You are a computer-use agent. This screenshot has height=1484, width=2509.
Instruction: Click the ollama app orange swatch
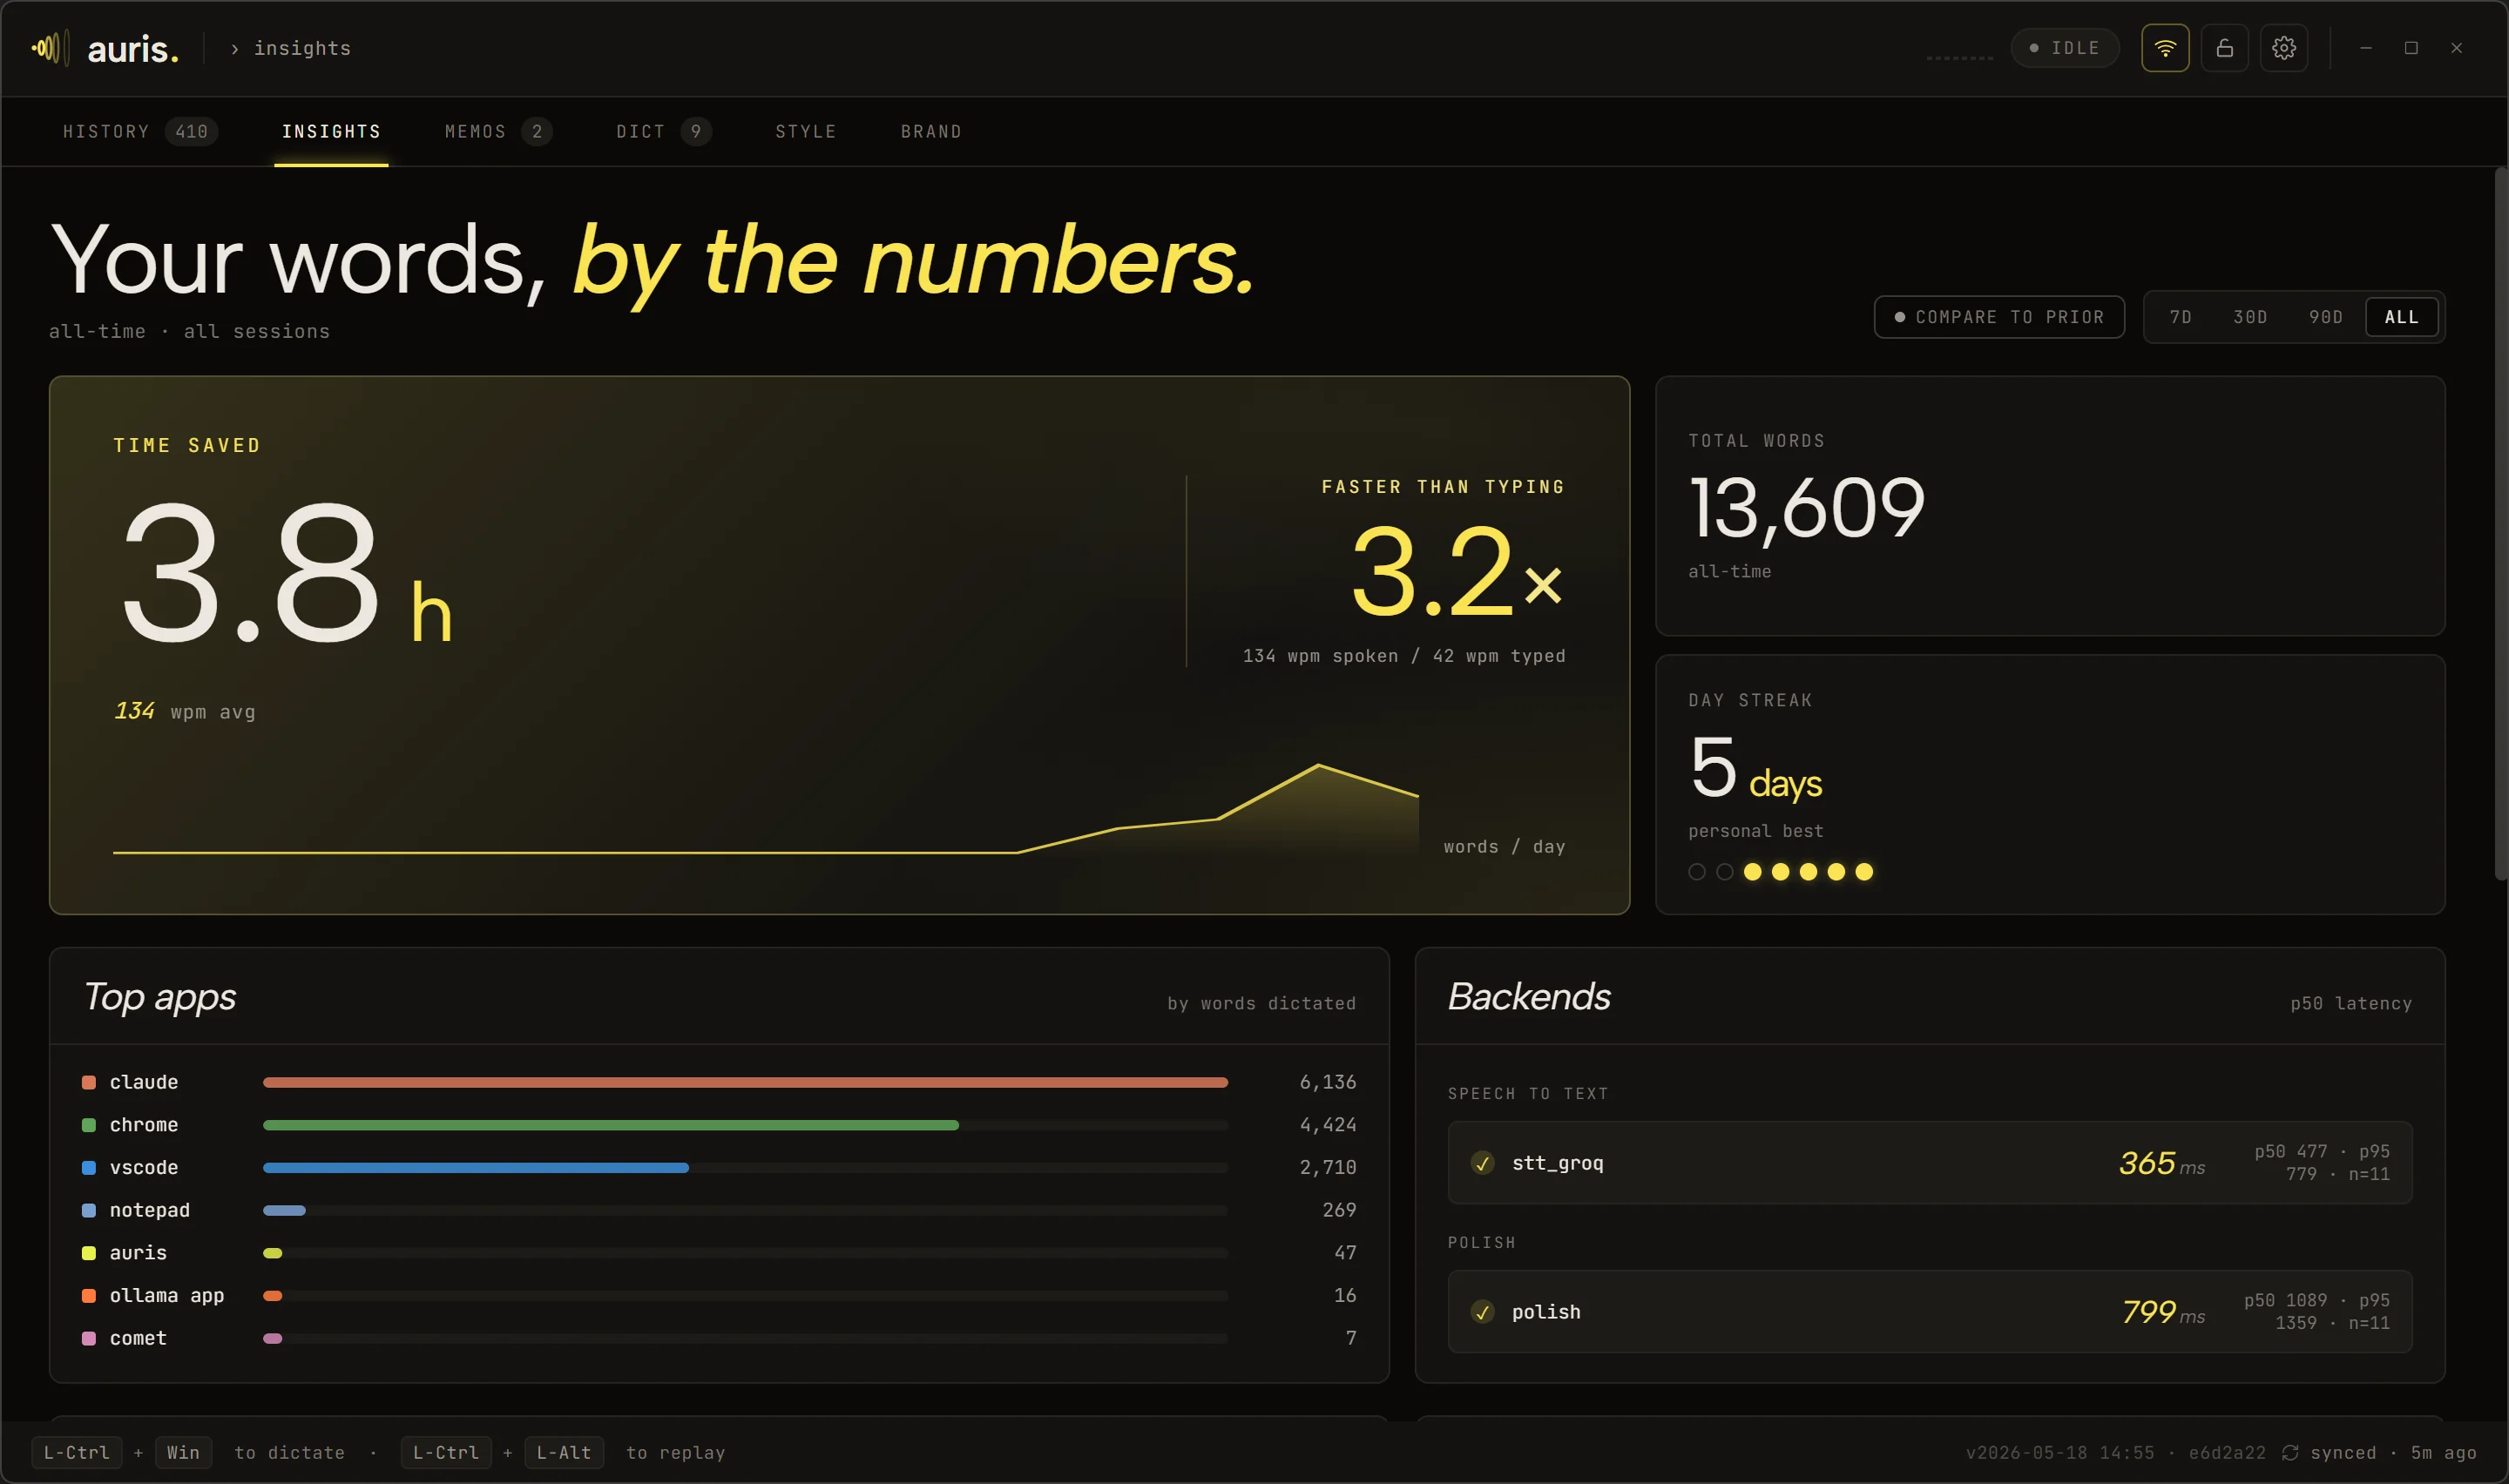pyautogui.click(x=89, y=1296)
